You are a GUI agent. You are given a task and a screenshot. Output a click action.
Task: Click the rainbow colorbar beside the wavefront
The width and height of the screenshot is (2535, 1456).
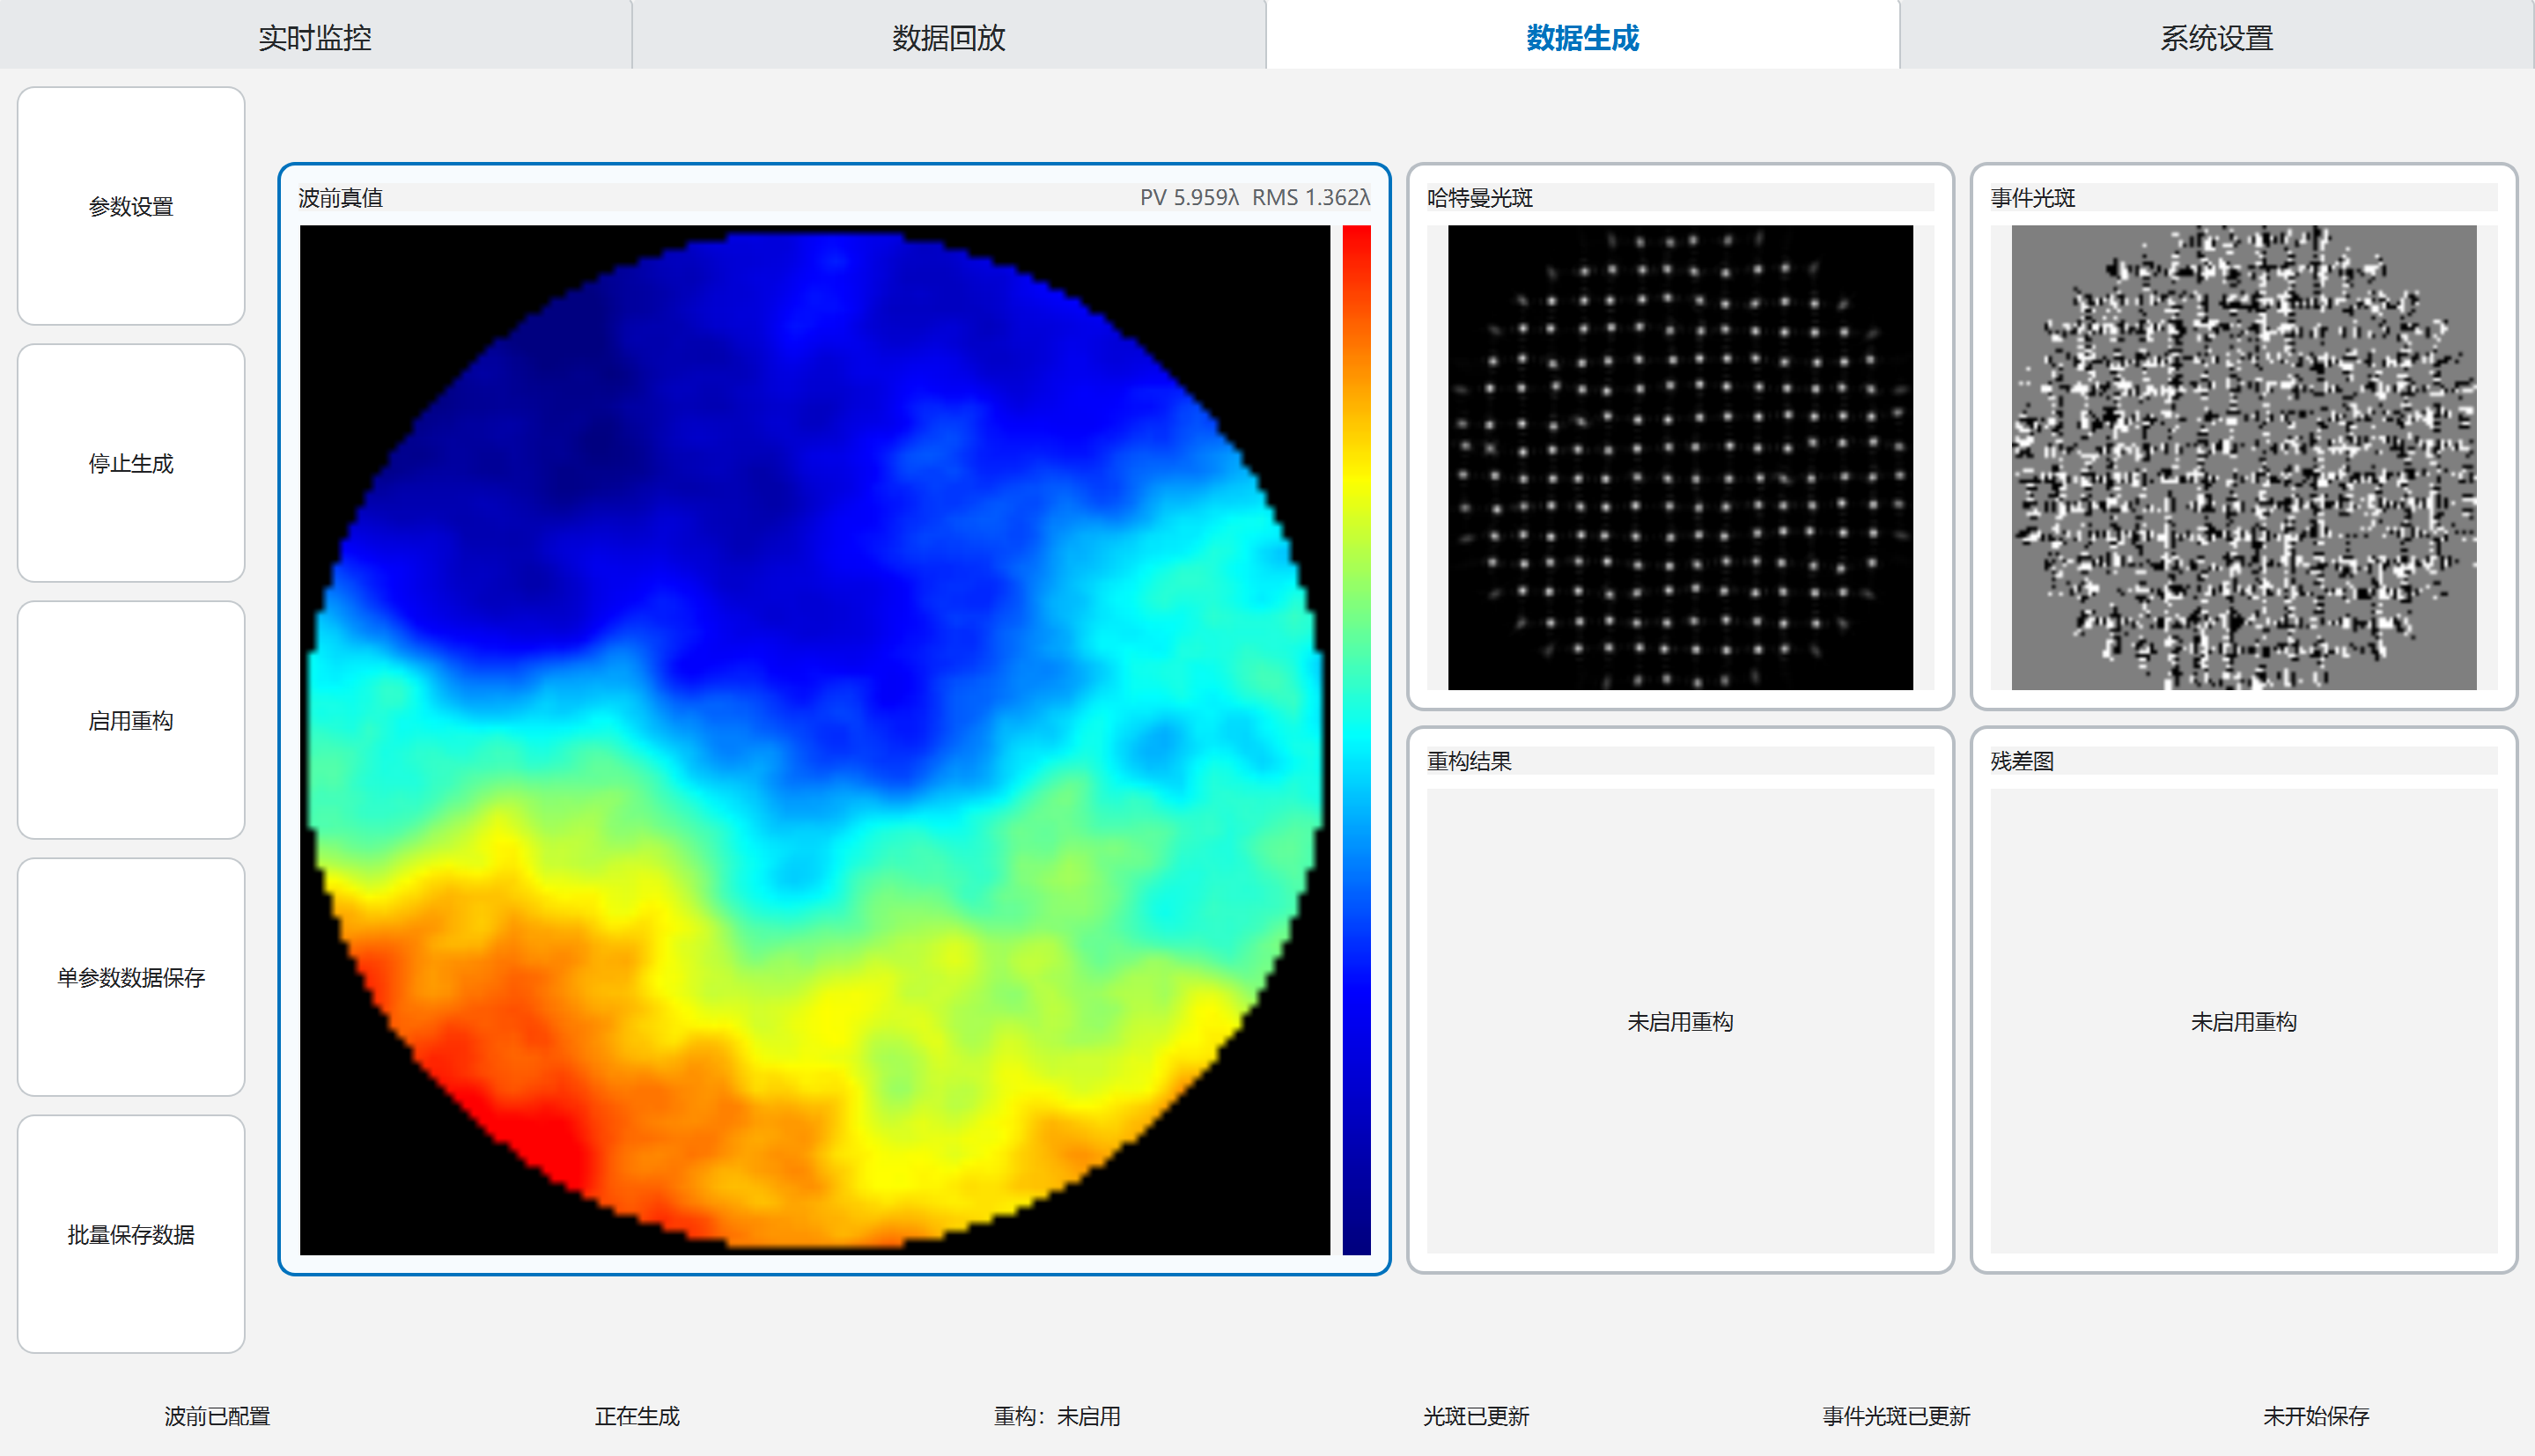pyautogui.click(x=1356, y=740)
